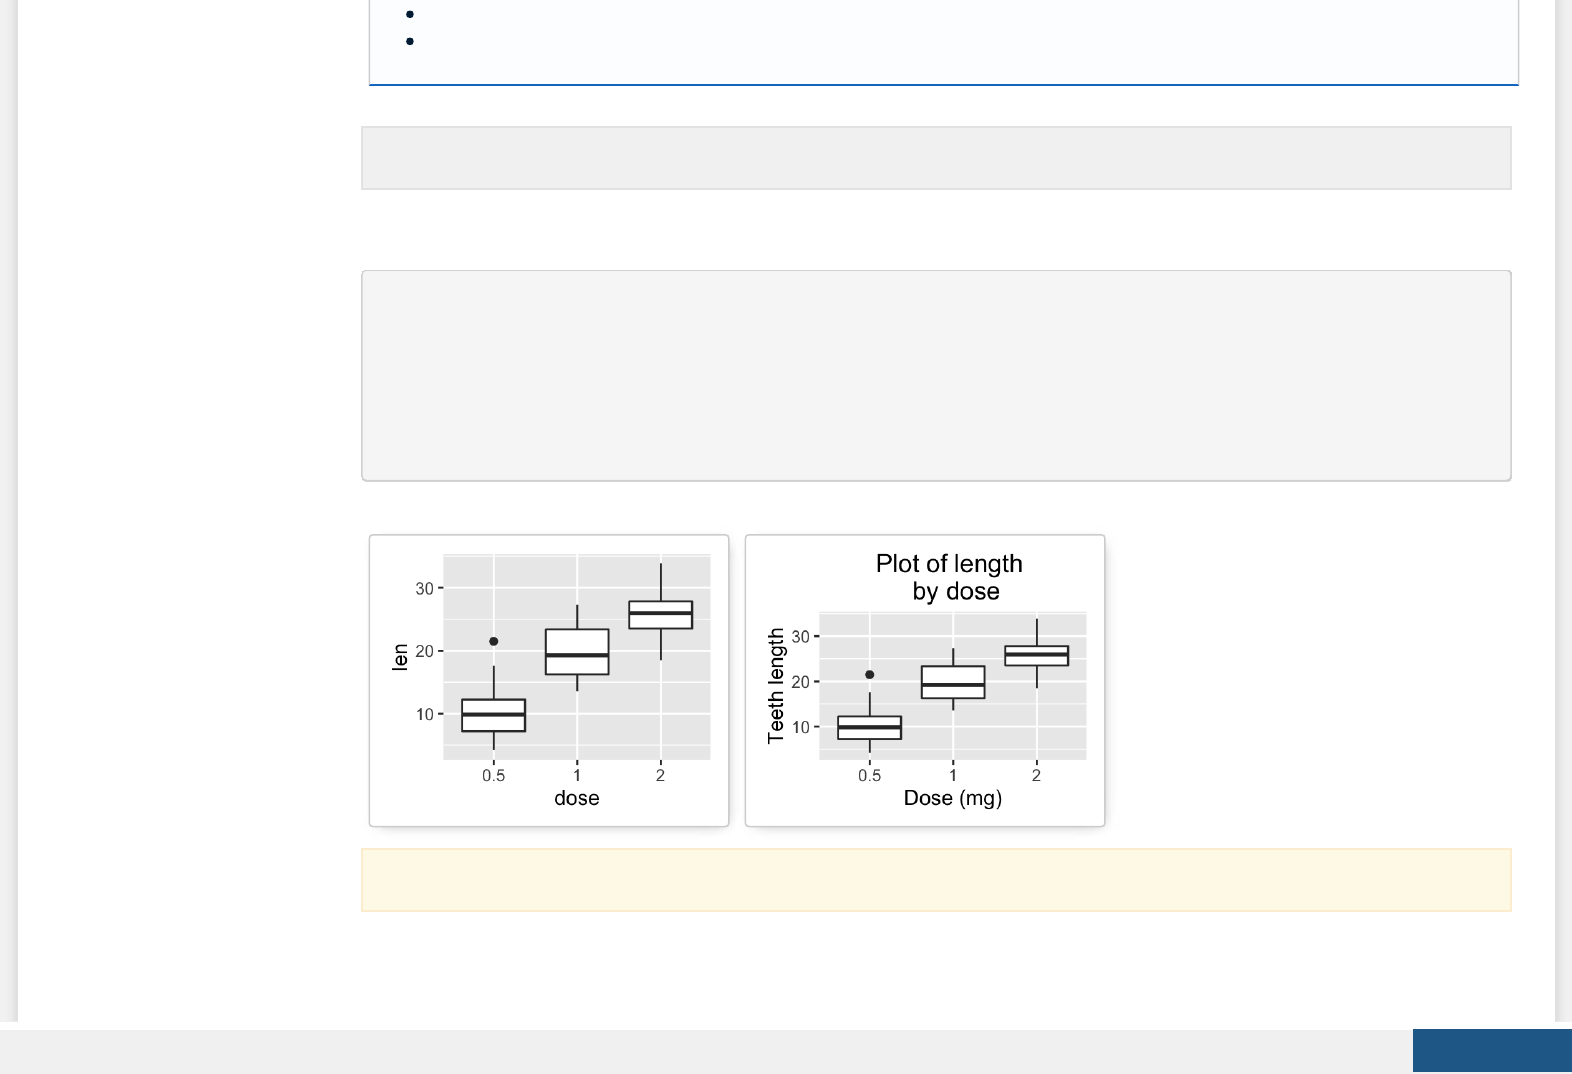This screenshot has height=1074, width=1572.
Task: Select the dose 1 box in left plot
Action: click(576, 652)
